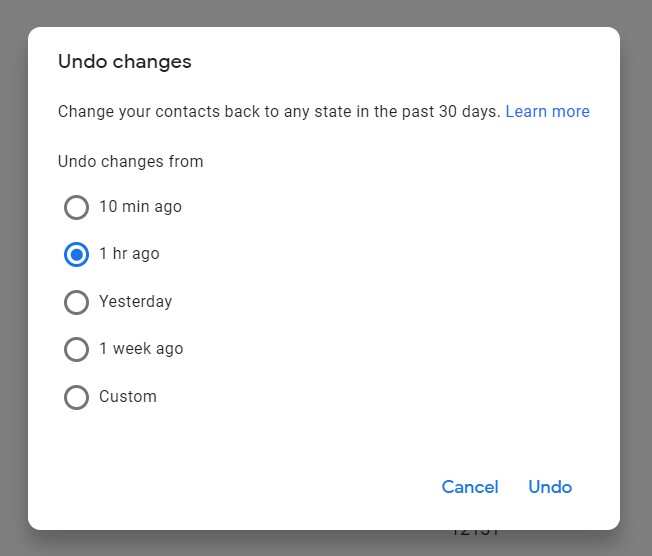Pick the 1 week ago radio option

click(x=76, y=349)
